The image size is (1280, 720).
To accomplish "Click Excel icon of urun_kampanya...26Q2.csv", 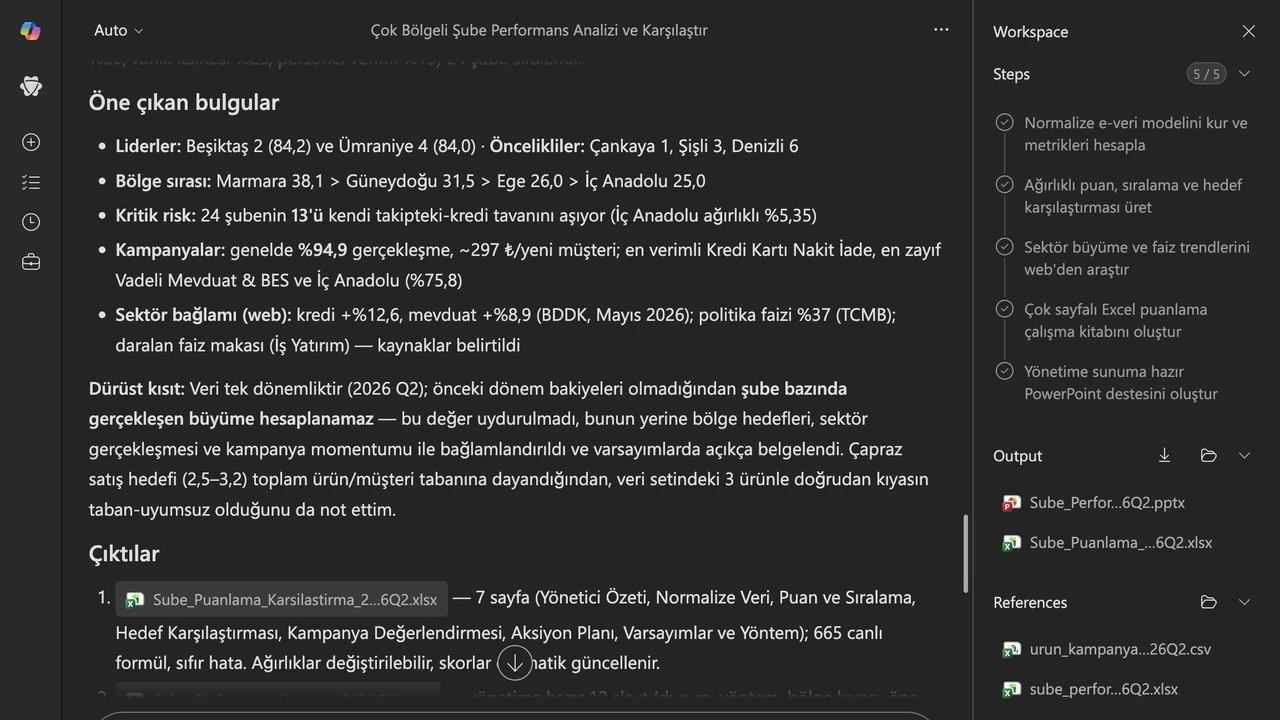I will point(1011,649).
